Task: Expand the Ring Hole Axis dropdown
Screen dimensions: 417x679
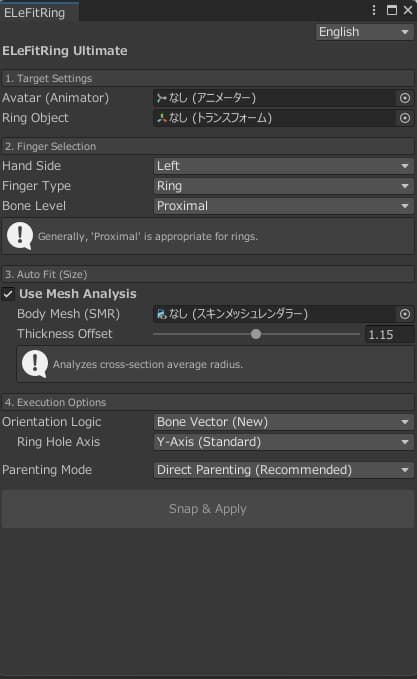Action: (283, 442)
